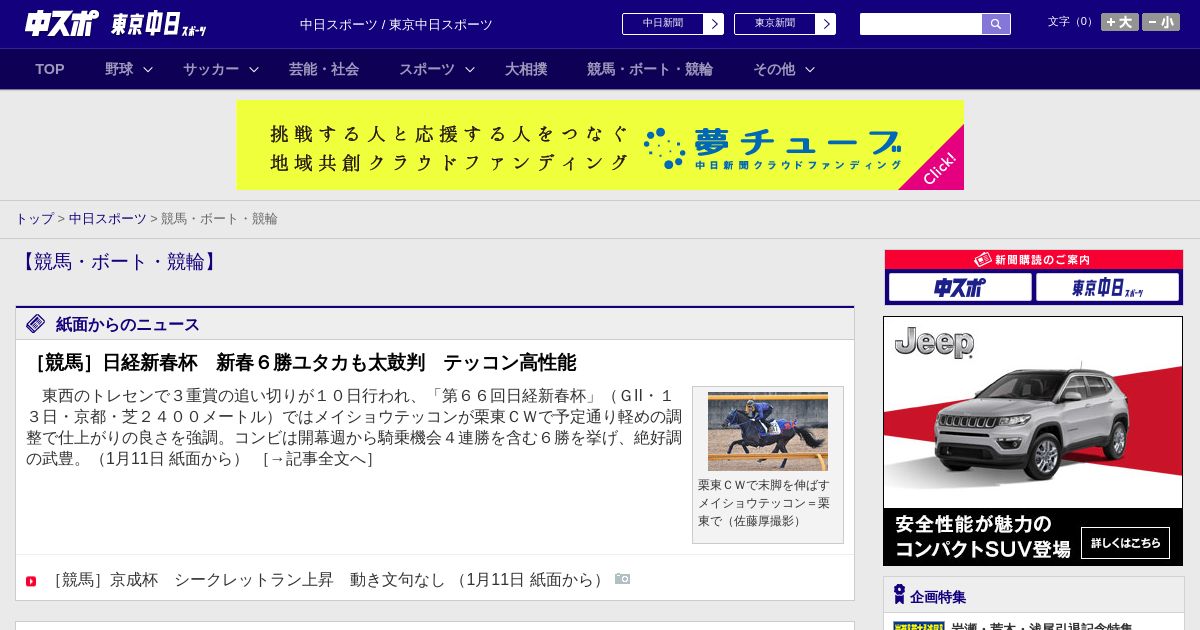Open the 中日新聞 link button
1200x630 pixels.
663,24
